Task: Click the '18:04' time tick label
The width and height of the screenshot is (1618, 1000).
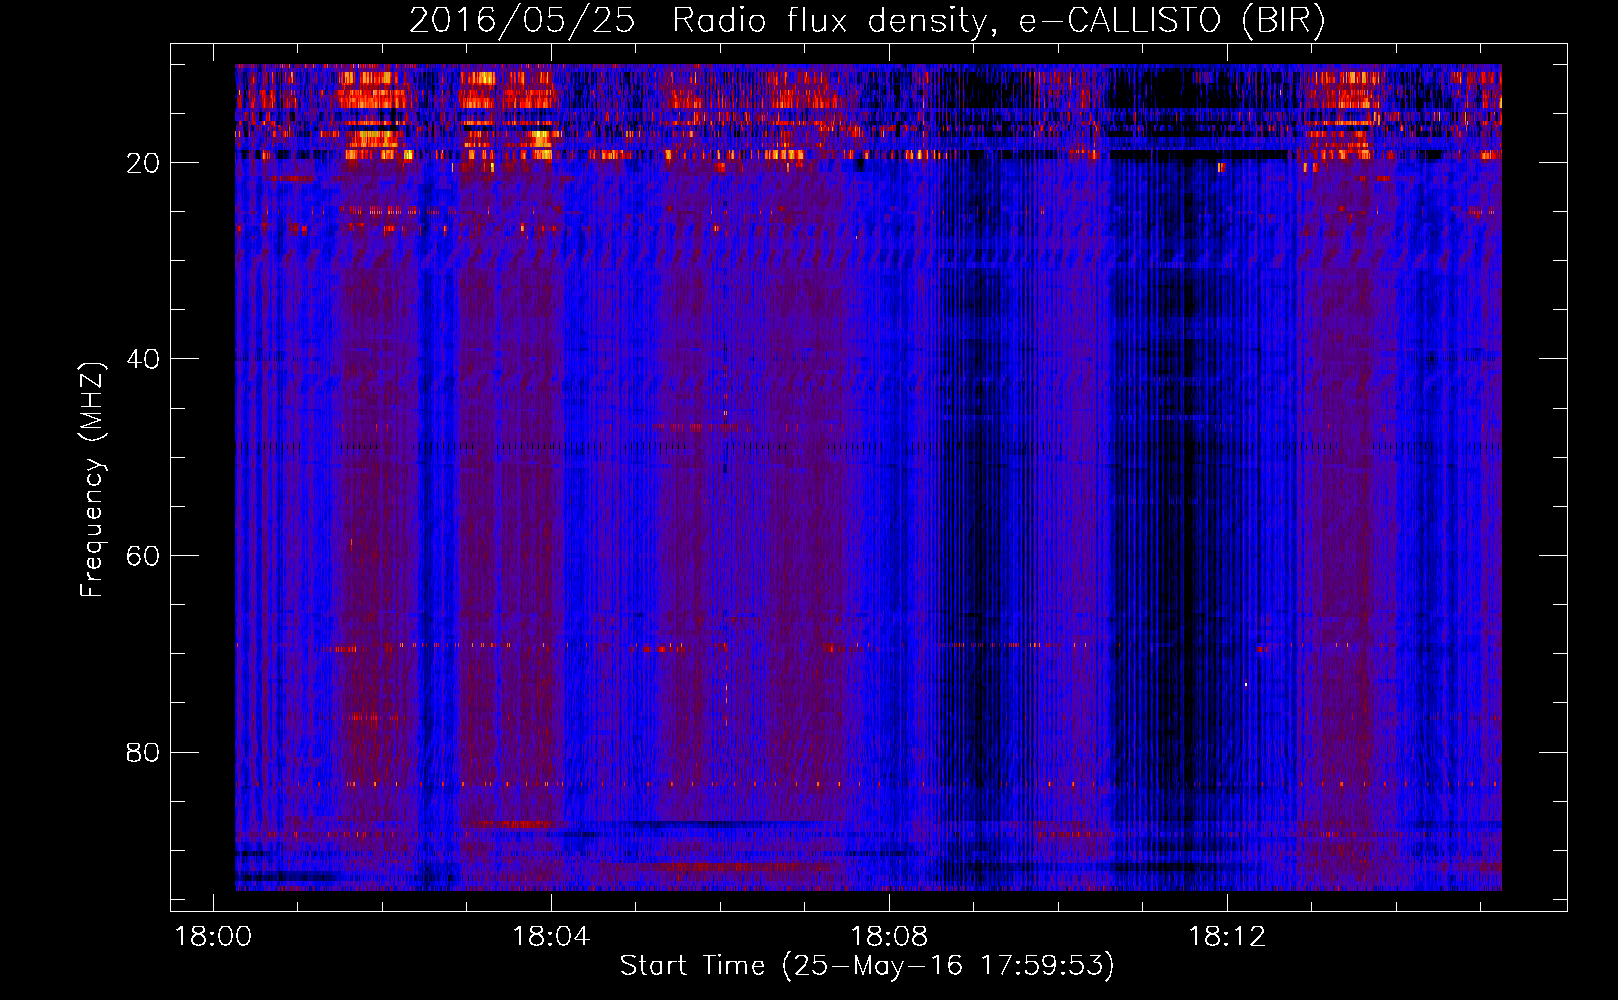Action: [x=551, y=937]
